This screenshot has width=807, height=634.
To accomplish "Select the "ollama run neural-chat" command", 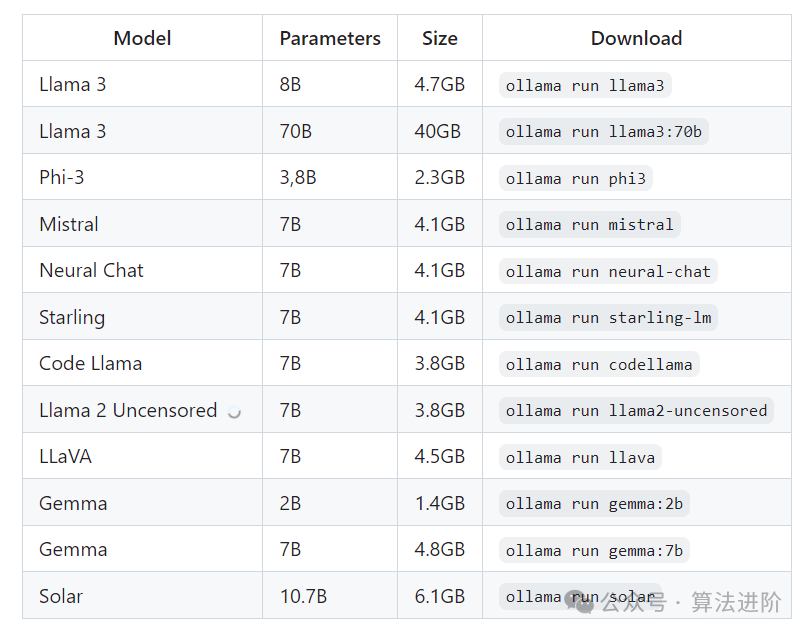I will click(x=608, y=271).
